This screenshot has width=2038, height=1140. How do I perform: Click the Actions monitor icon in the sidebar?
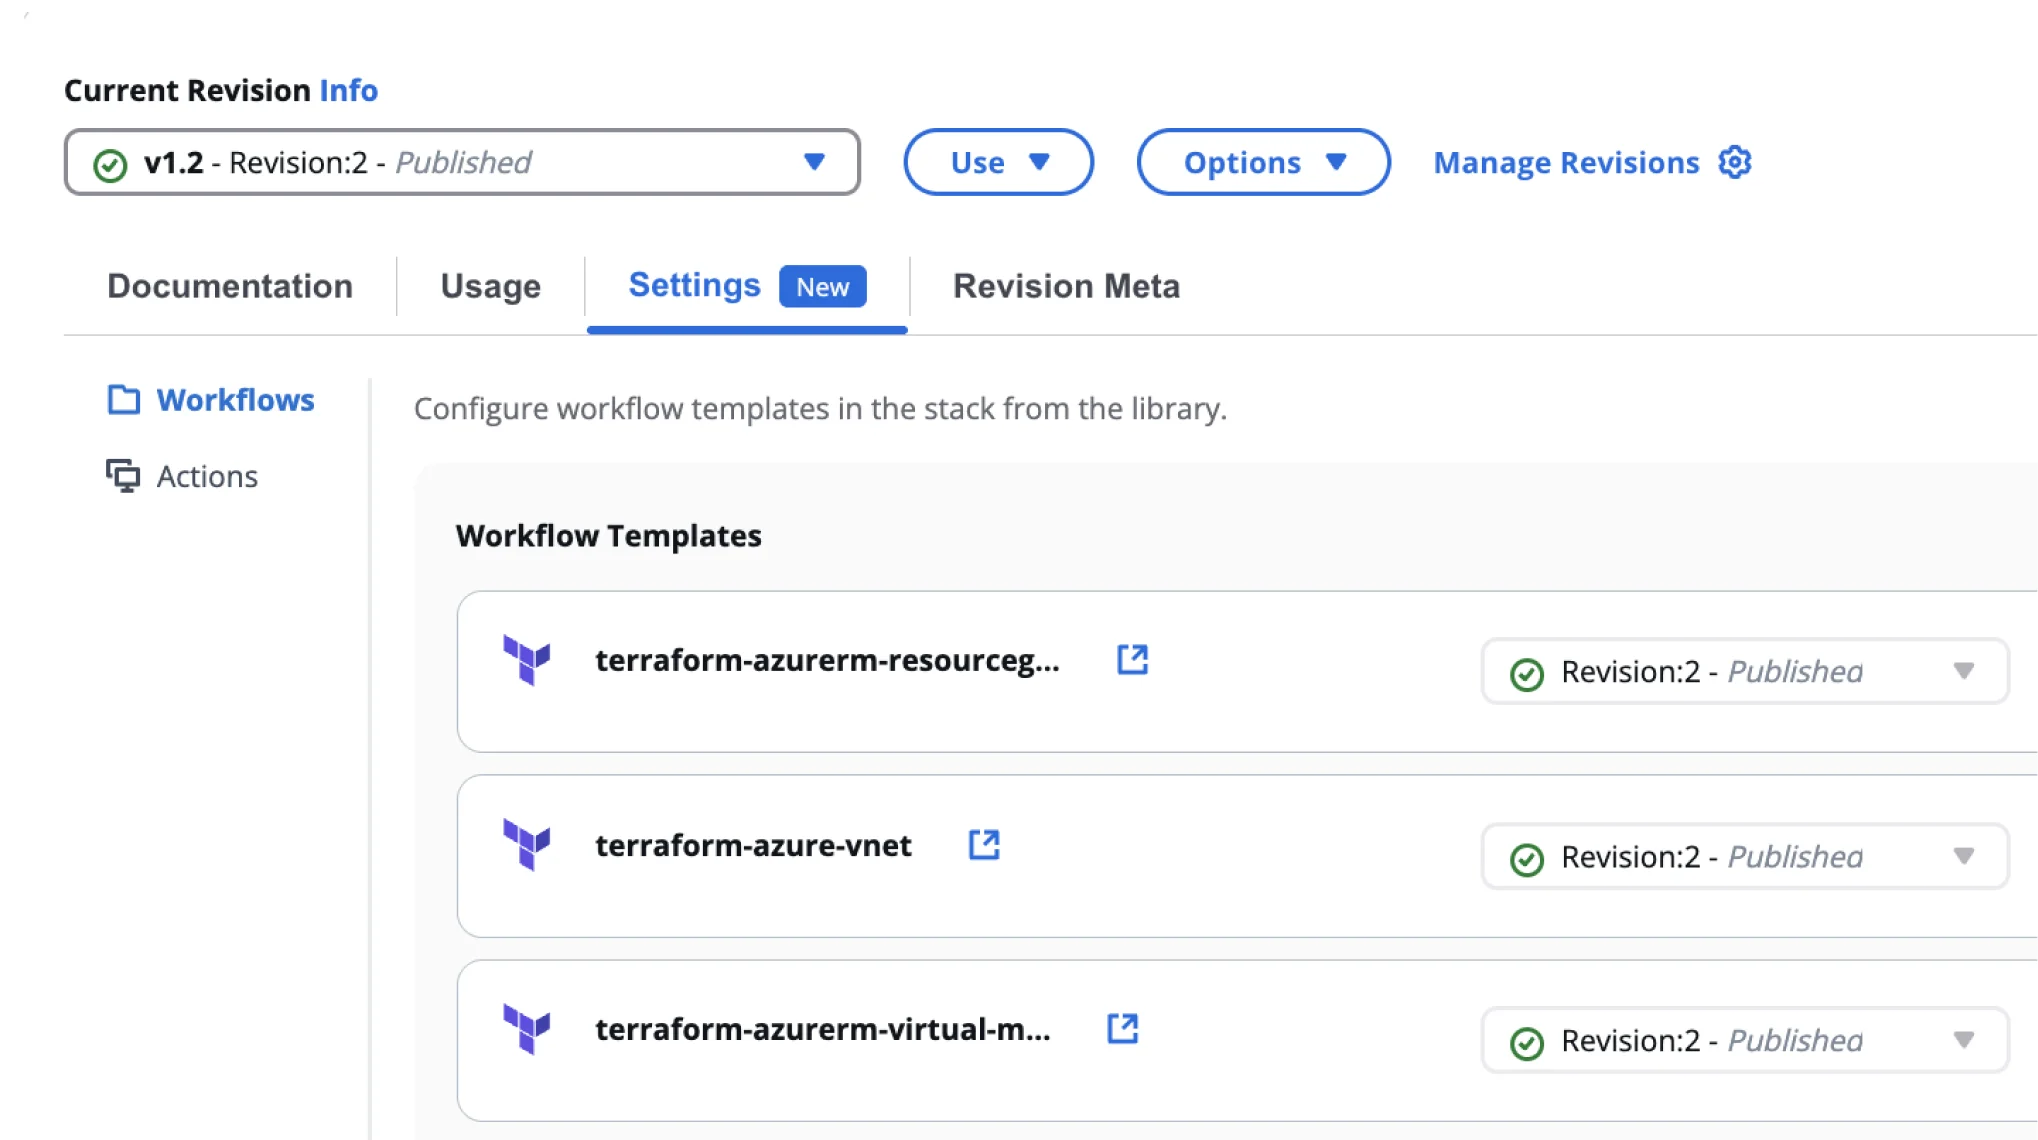pos(124,476)
